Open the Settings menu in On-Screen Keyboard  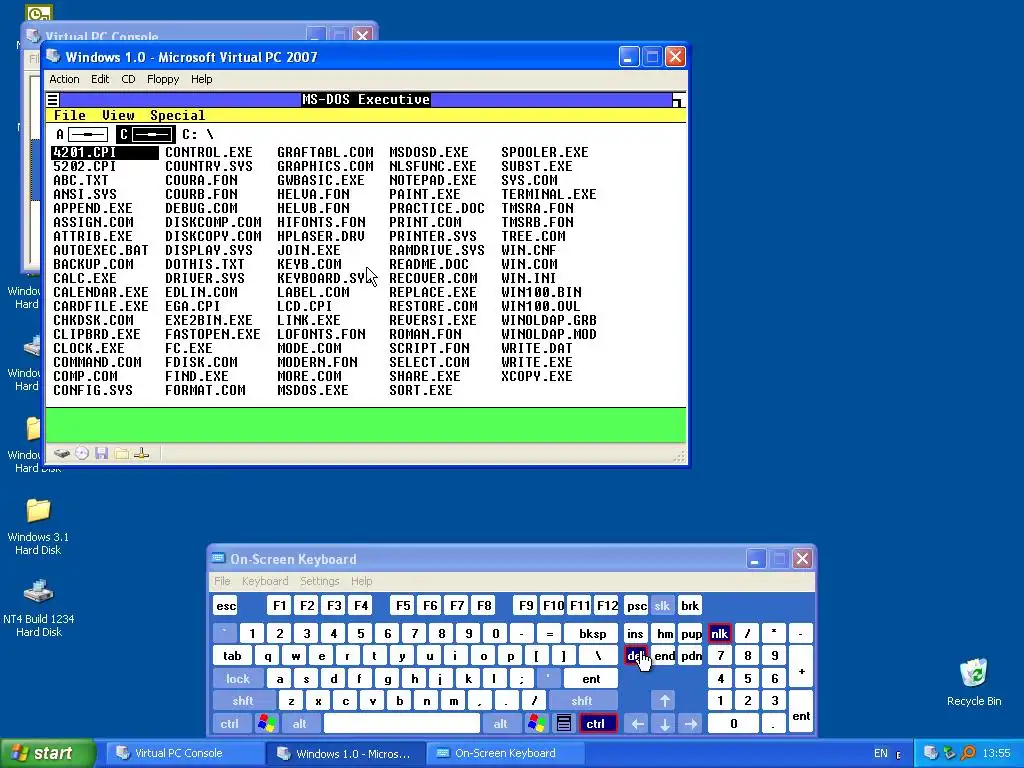pos(319,581)
